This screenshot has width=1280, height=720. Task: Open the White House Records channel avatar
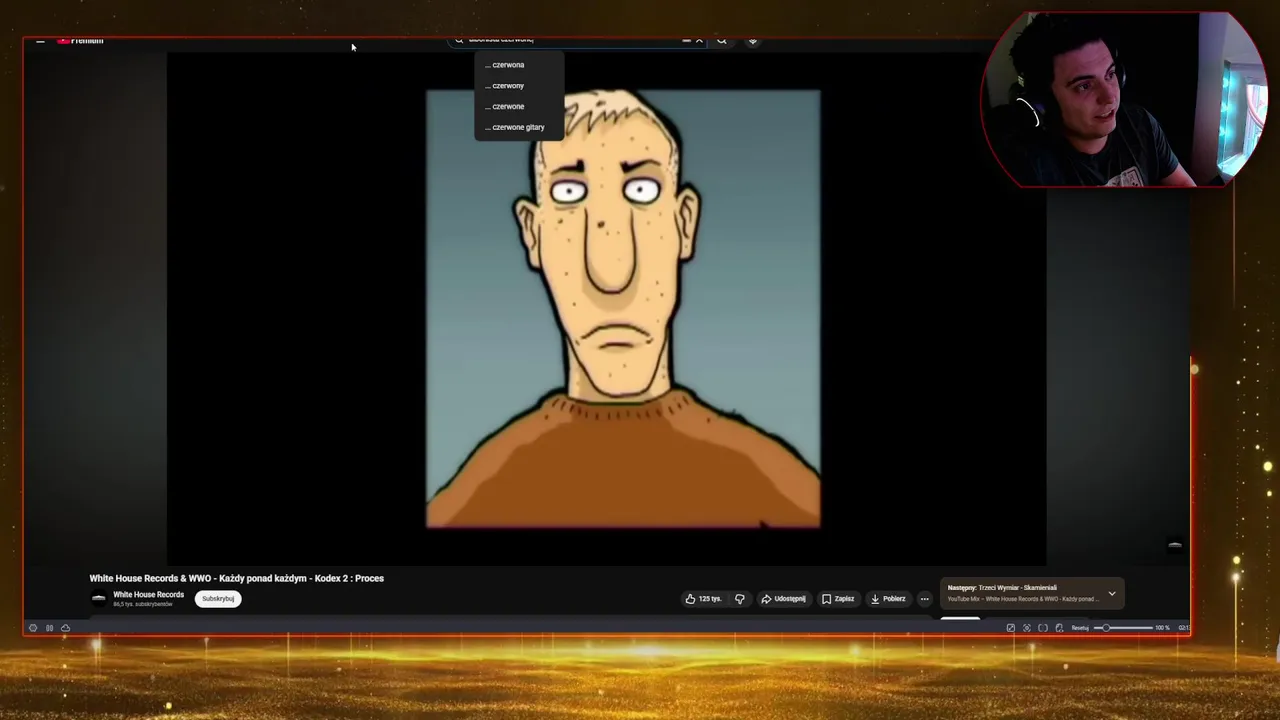point(98,599)
